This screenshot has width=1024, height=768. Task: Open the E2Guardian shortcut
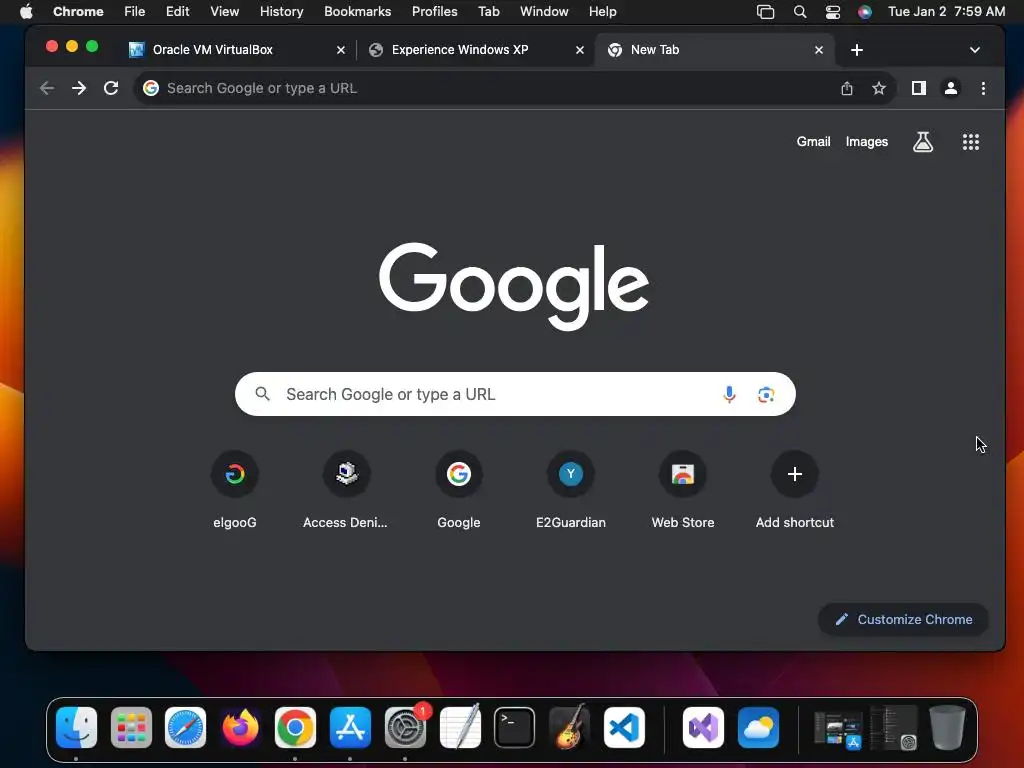[x=571, y=490]
